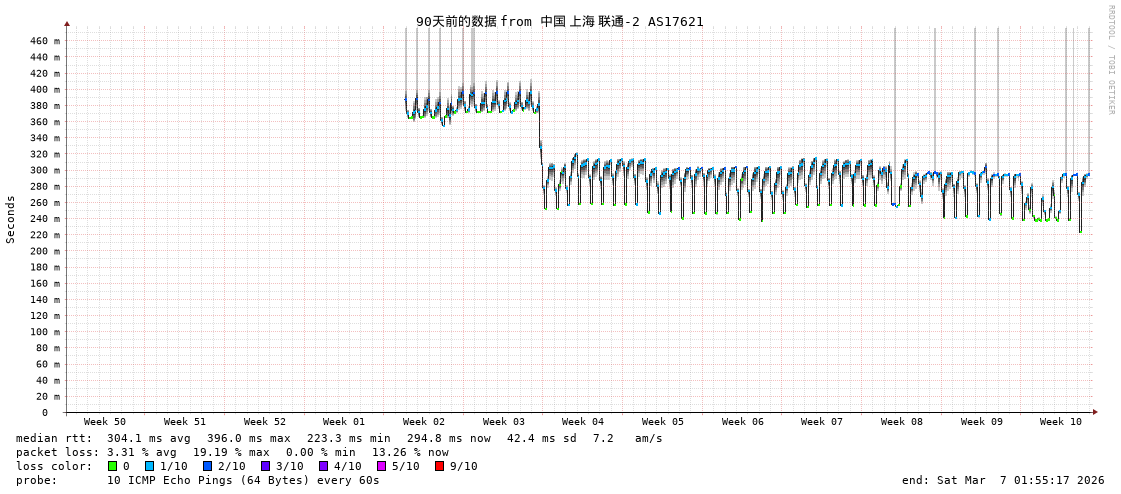Click the RRDTOOL / TOBI OETIKER watermark

[1111, 60]
